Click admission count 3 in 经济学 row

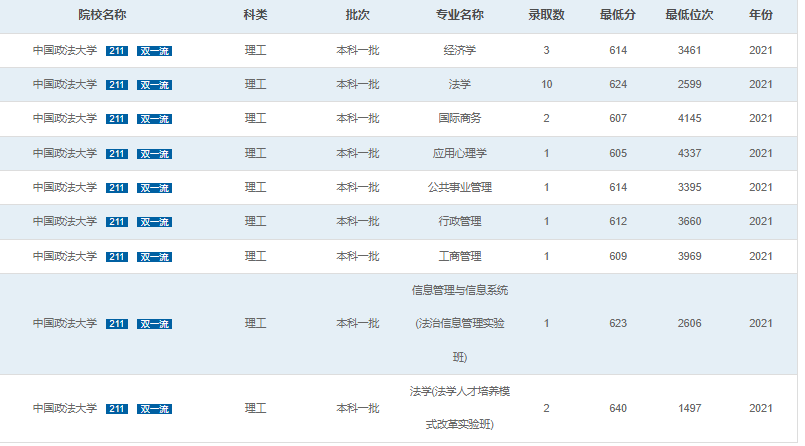point(546,50)
